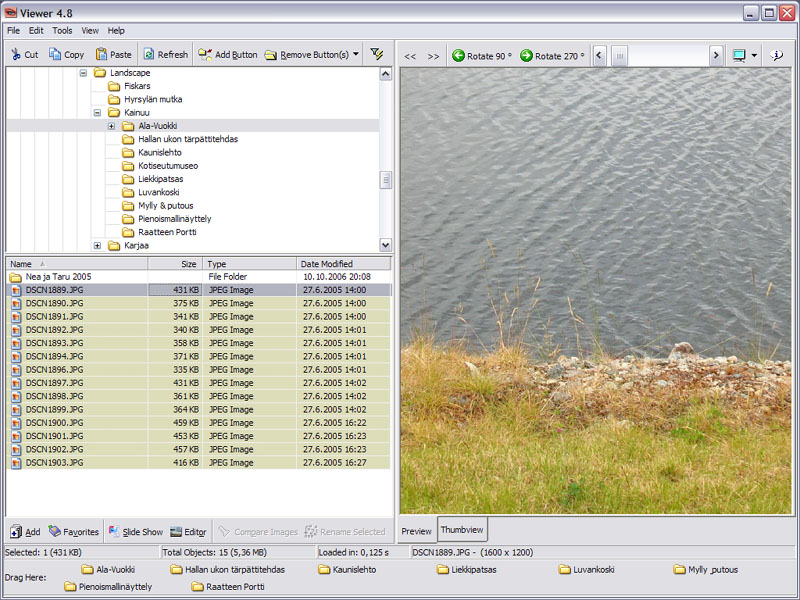Click the zoom slider thumb
Image resolution: width=800 pixels, height=600 pixels.
(619, 56)
